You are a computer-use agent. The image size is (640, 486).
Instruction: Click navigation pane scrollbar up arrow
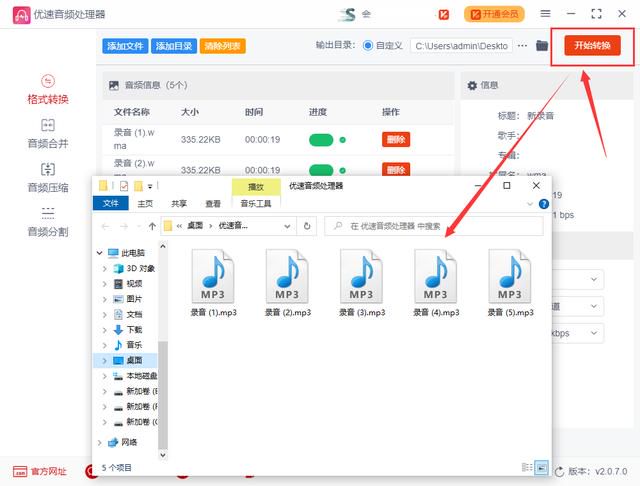click(162, 246)
